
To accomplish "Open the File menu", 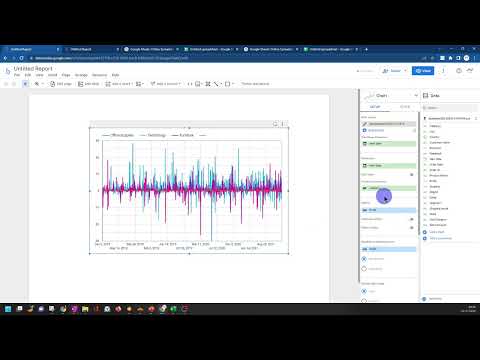I will [17, 75].
